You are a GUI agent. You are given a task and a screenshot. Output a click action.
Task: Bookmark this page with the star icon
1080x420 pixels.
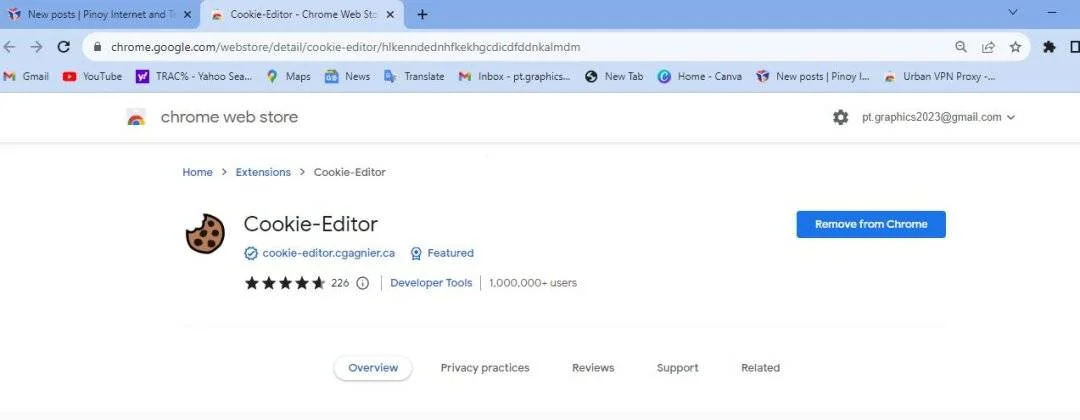(1015, 47)
